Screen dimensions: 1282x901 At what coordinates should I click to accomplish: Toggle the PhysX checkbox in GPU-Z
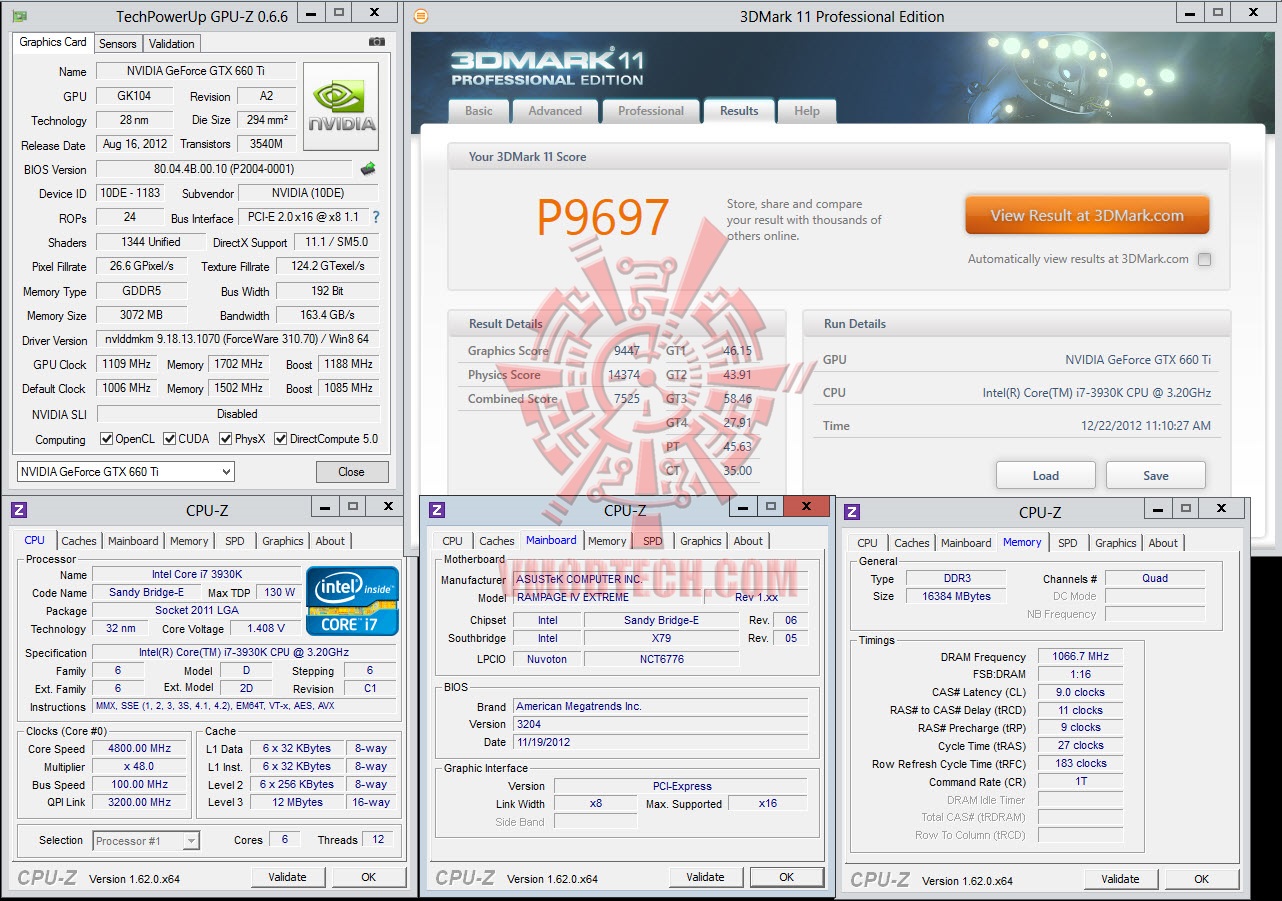coord(226,439)
